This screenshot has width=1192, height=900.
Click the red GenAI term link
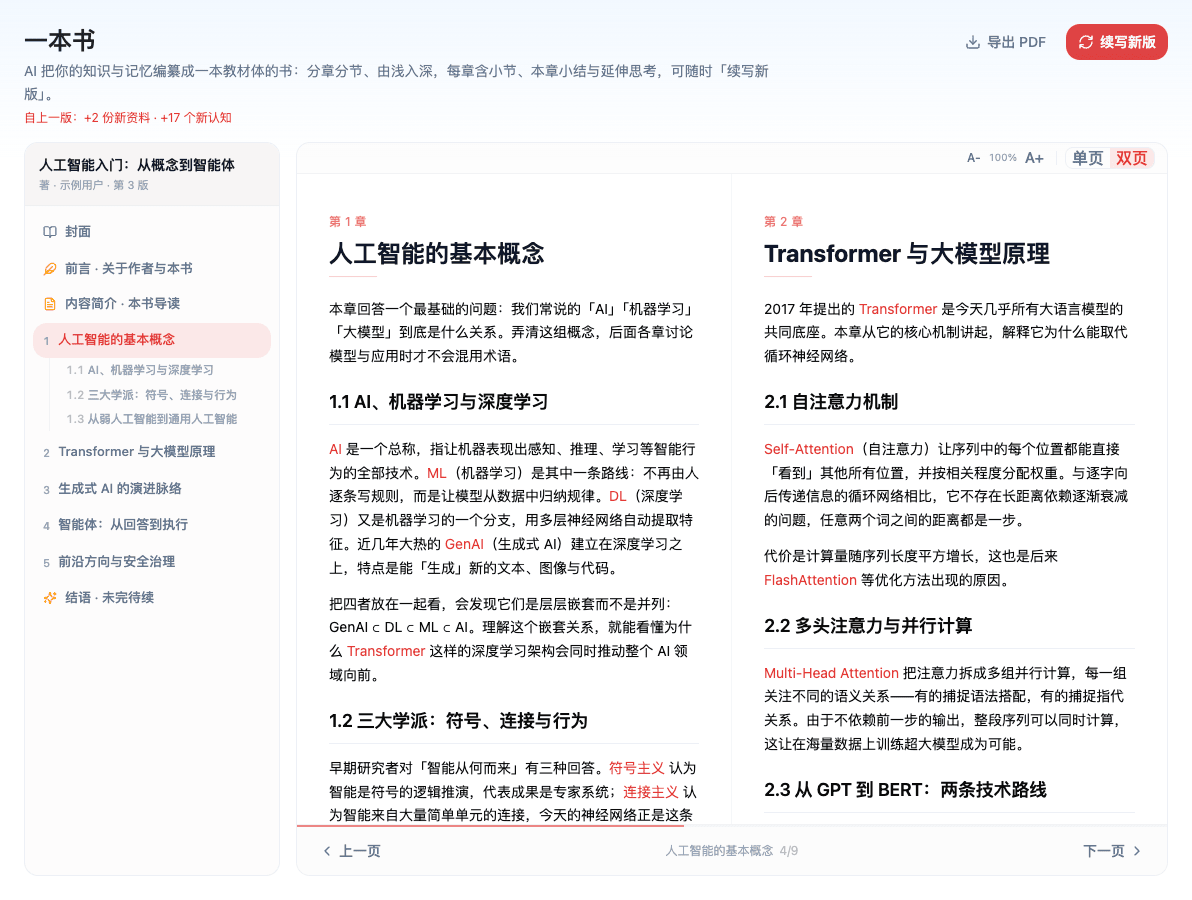tap(464, 544)
